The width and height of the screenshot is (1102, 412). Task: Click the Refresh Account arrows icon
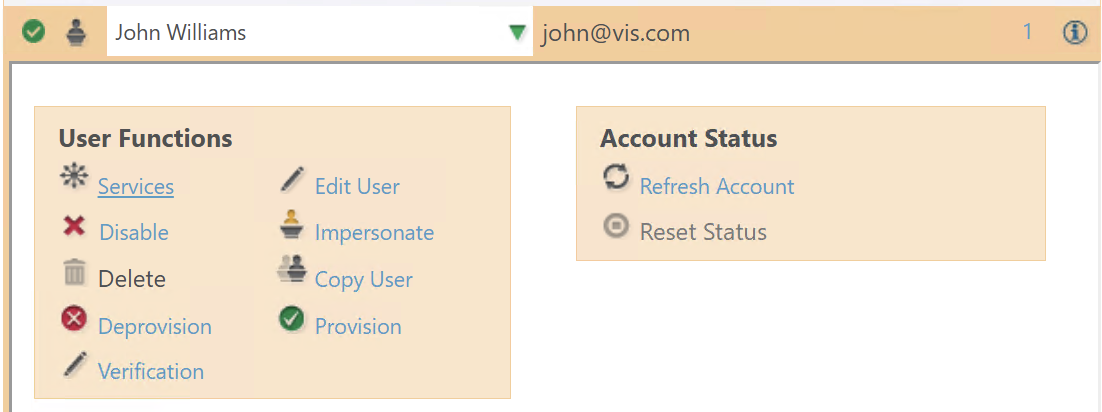tap(616, 178)
